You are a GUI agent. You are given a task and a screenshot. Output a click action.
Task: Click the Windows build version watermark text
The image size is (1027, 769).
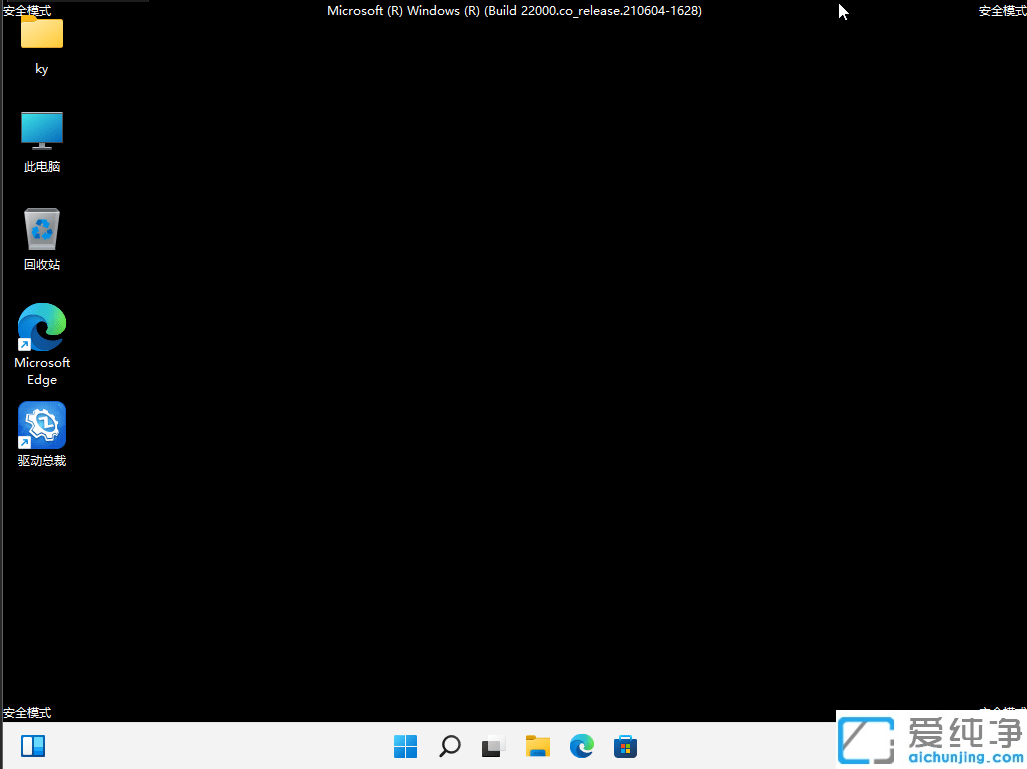click(513, 11)
